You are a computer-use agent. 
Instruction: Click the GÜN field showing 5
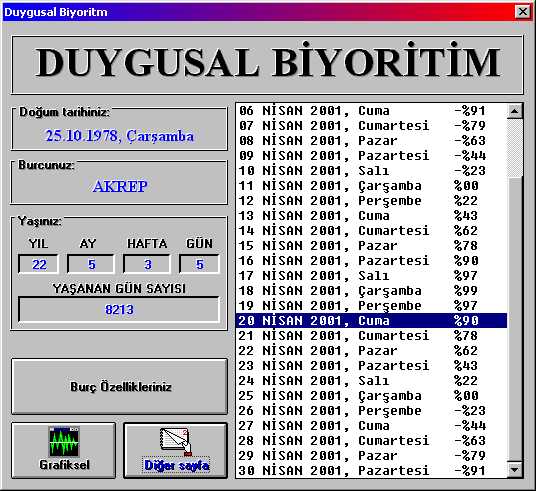[200, 264]
